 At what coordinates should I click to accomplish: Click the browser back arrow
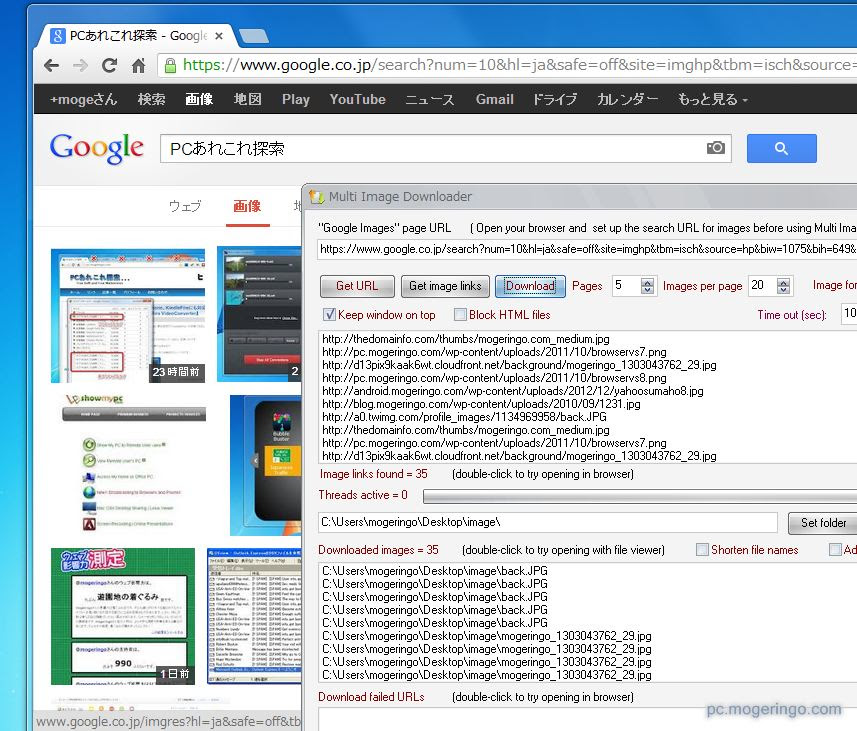pyautogui.click(x=52, y=66)
